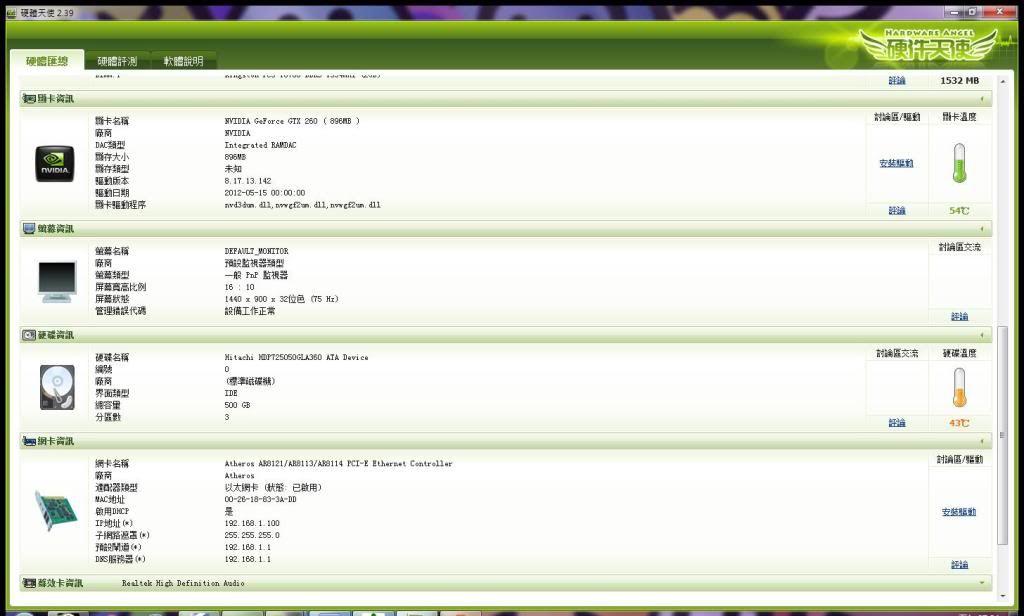
Task: Collapse the graphics card info section
Action: coord(983,100)
